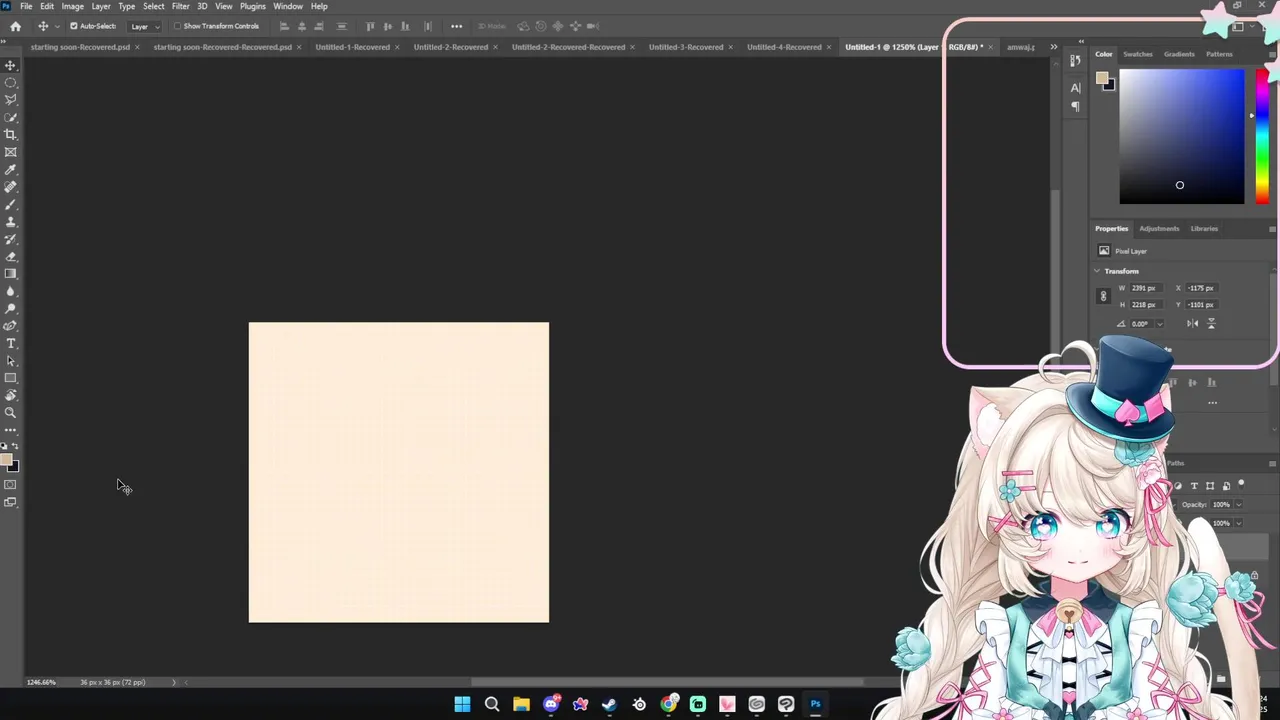This screenshot has height=720, width=1280.
Task: Click the W width input field
Action: click(1145, 288)
